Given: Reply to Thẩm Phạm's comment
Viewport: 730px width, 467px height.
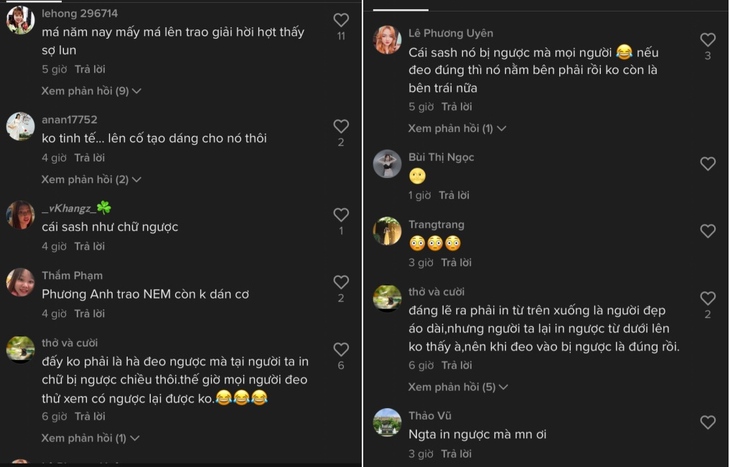Looking at the screenshot, I should [89, 314].
